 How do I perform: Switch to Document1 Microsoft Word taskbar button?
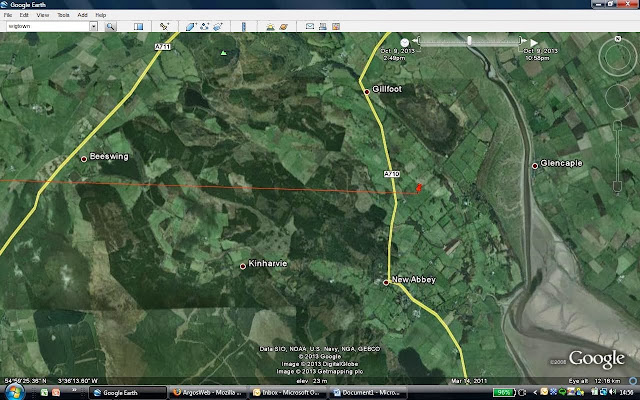369,393
